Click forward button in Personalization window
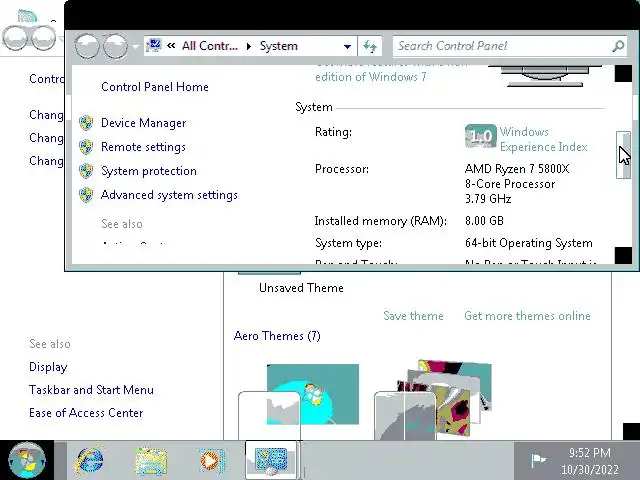 [44, 38]
